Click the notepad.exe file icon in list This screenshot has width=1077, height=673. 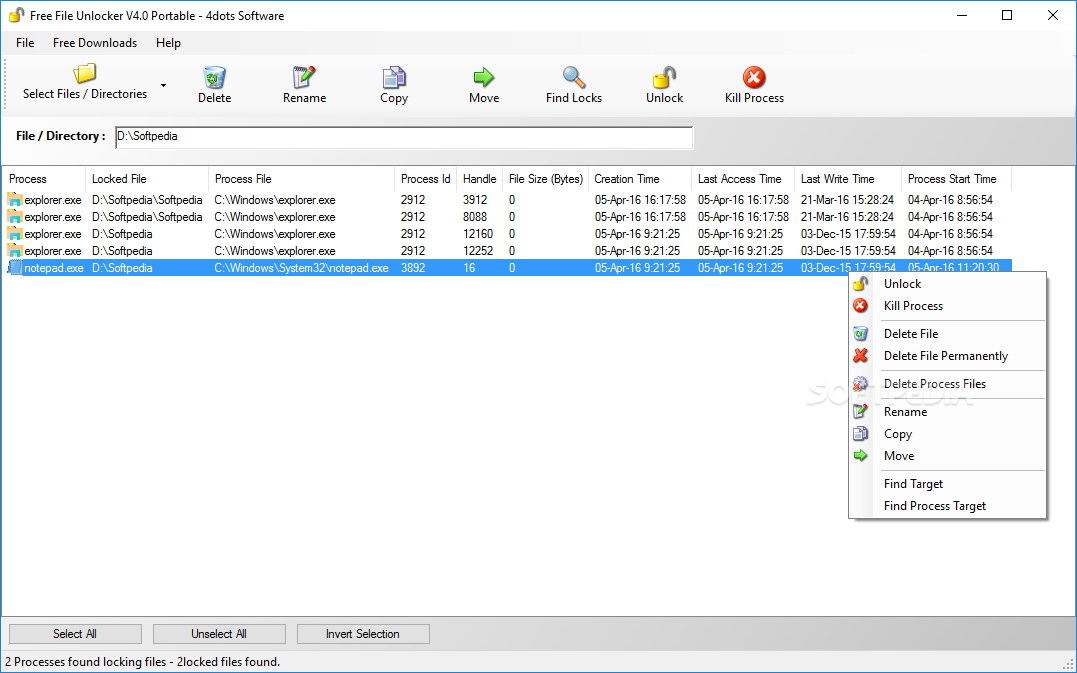pos(15,268)
